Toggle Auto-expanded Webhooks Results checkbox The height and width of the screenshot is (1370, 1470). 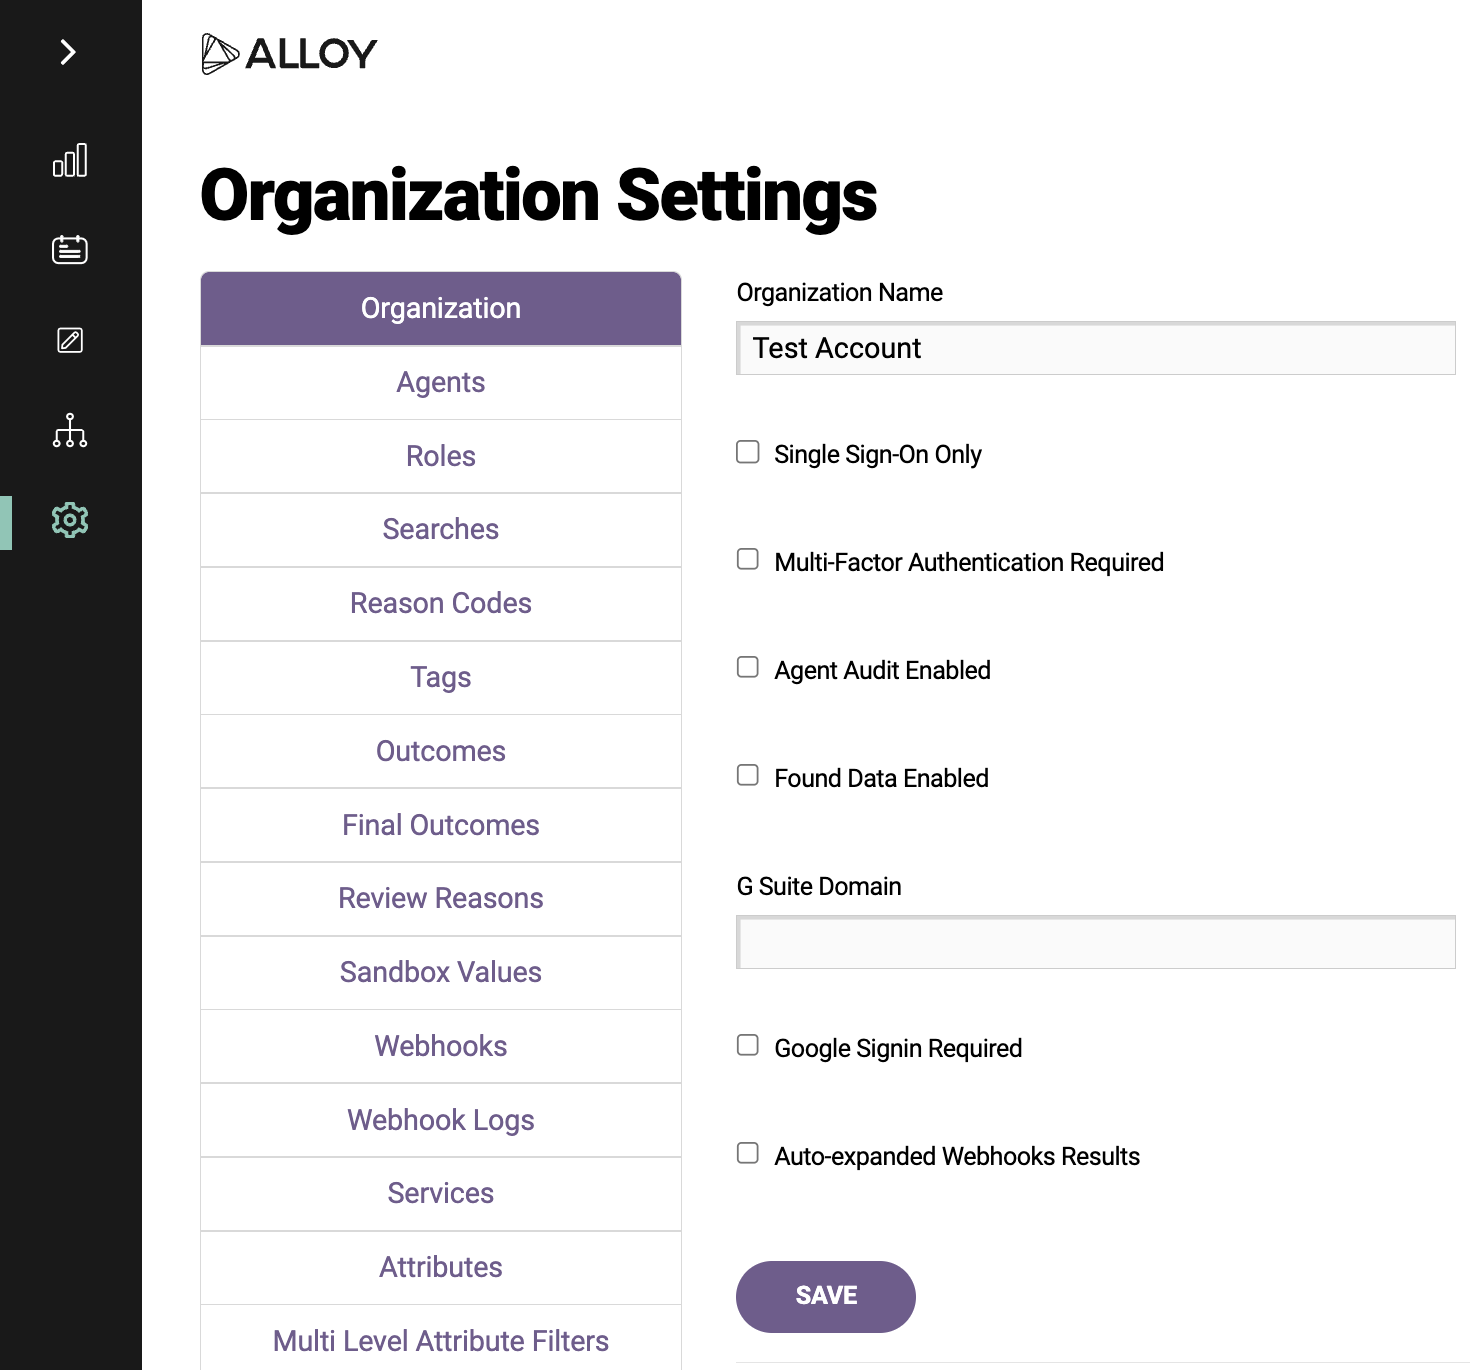tap(748, 1153)
